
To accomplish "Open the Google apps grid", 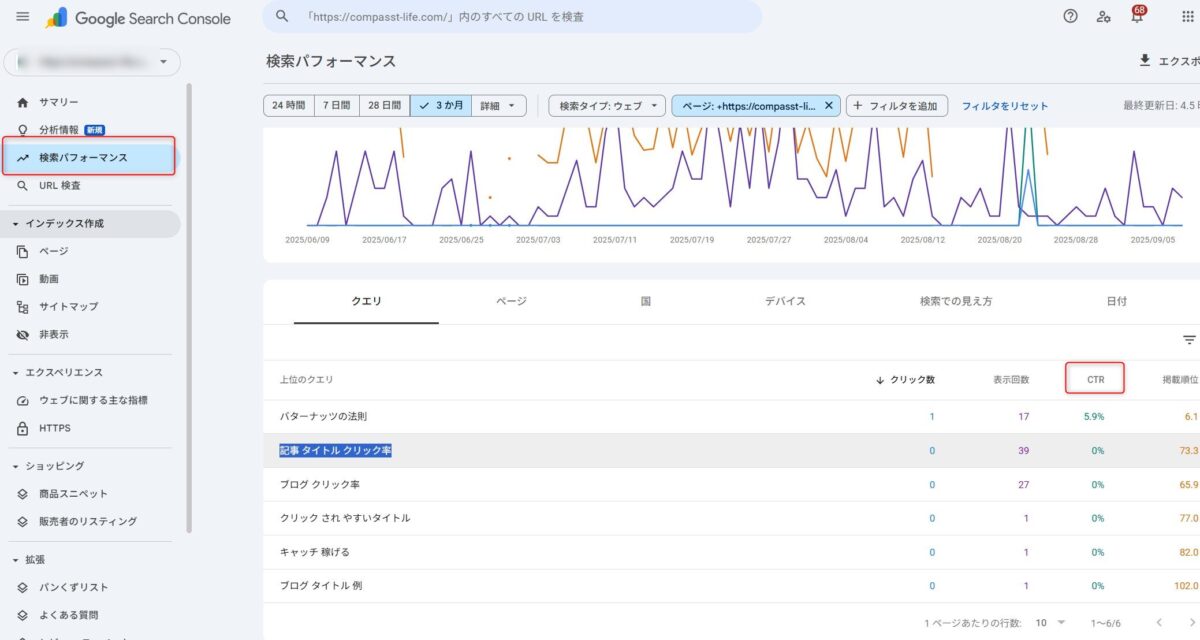I will [1186, 17].
